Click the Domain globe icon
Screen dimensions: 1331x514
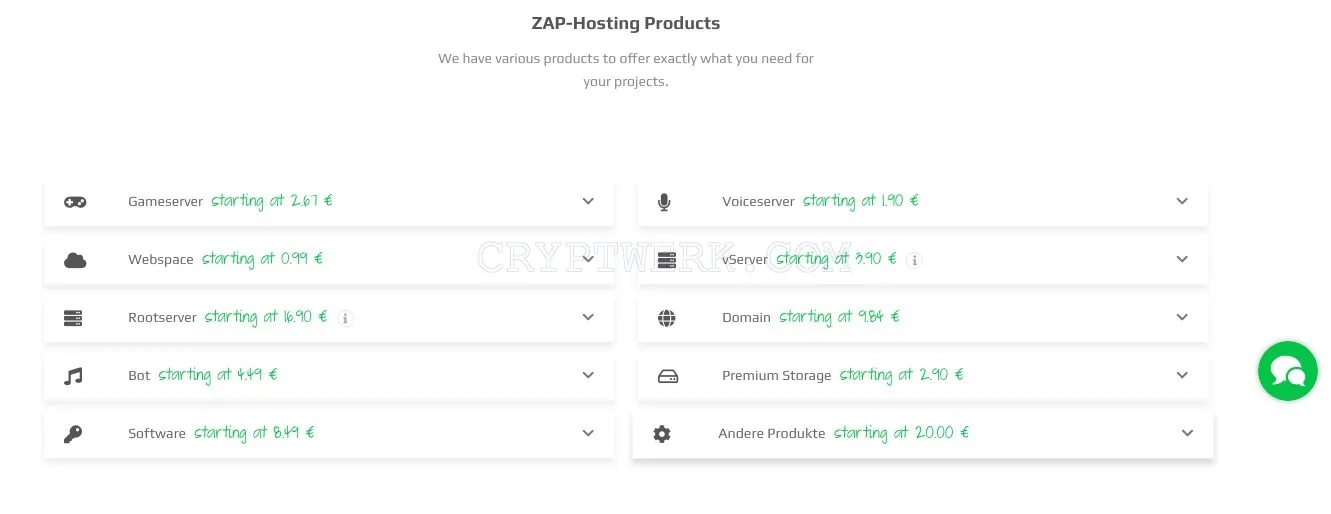[x=667, y=318]
